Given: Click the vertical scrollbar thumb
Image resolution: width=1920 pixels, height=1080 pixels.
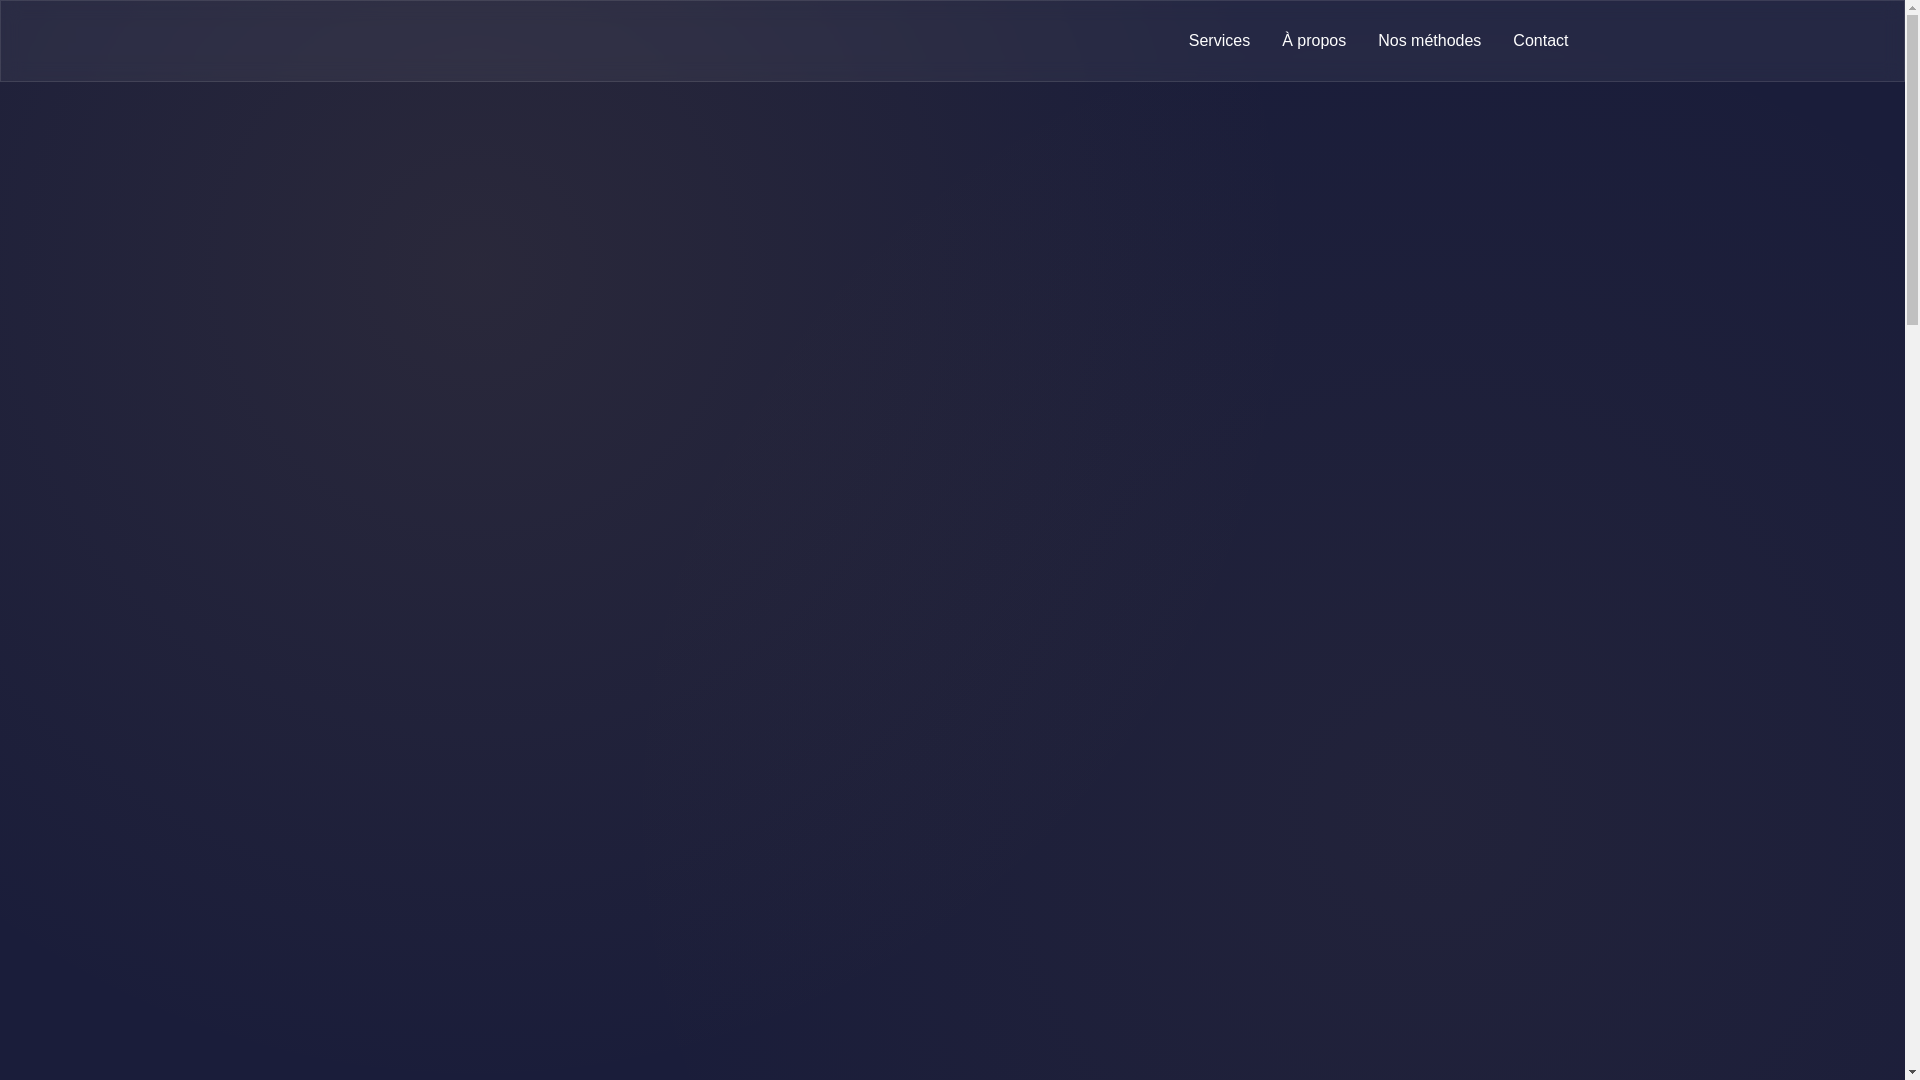Looking at the screenshot, I should 1912,170.
